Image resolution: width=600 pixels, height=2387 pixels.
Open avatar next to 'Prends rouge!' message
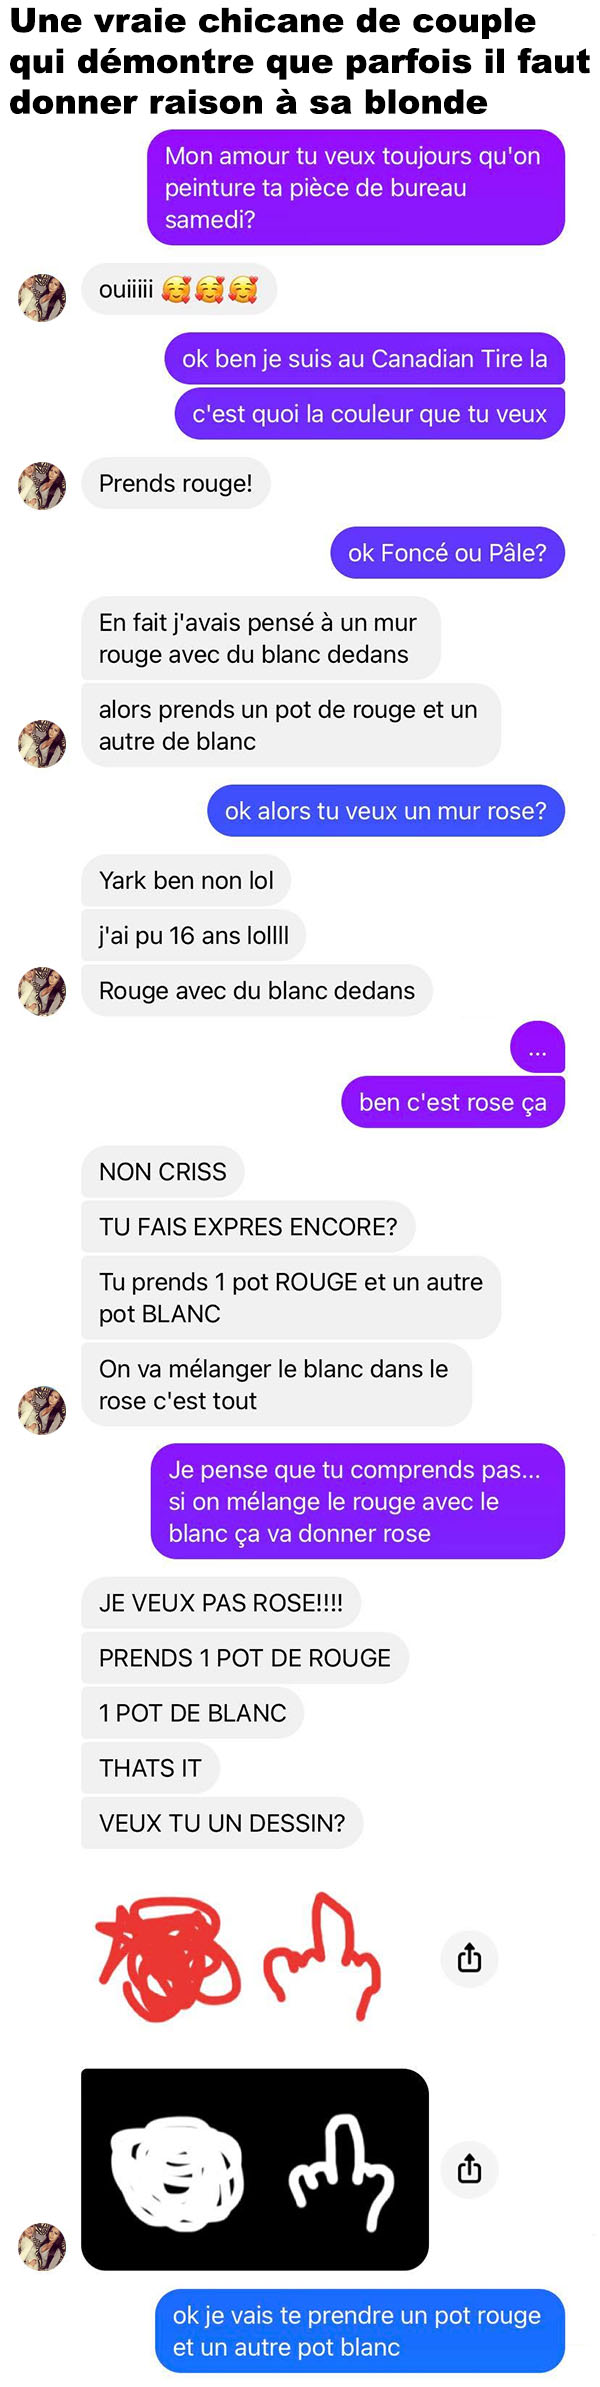(42, 486)
